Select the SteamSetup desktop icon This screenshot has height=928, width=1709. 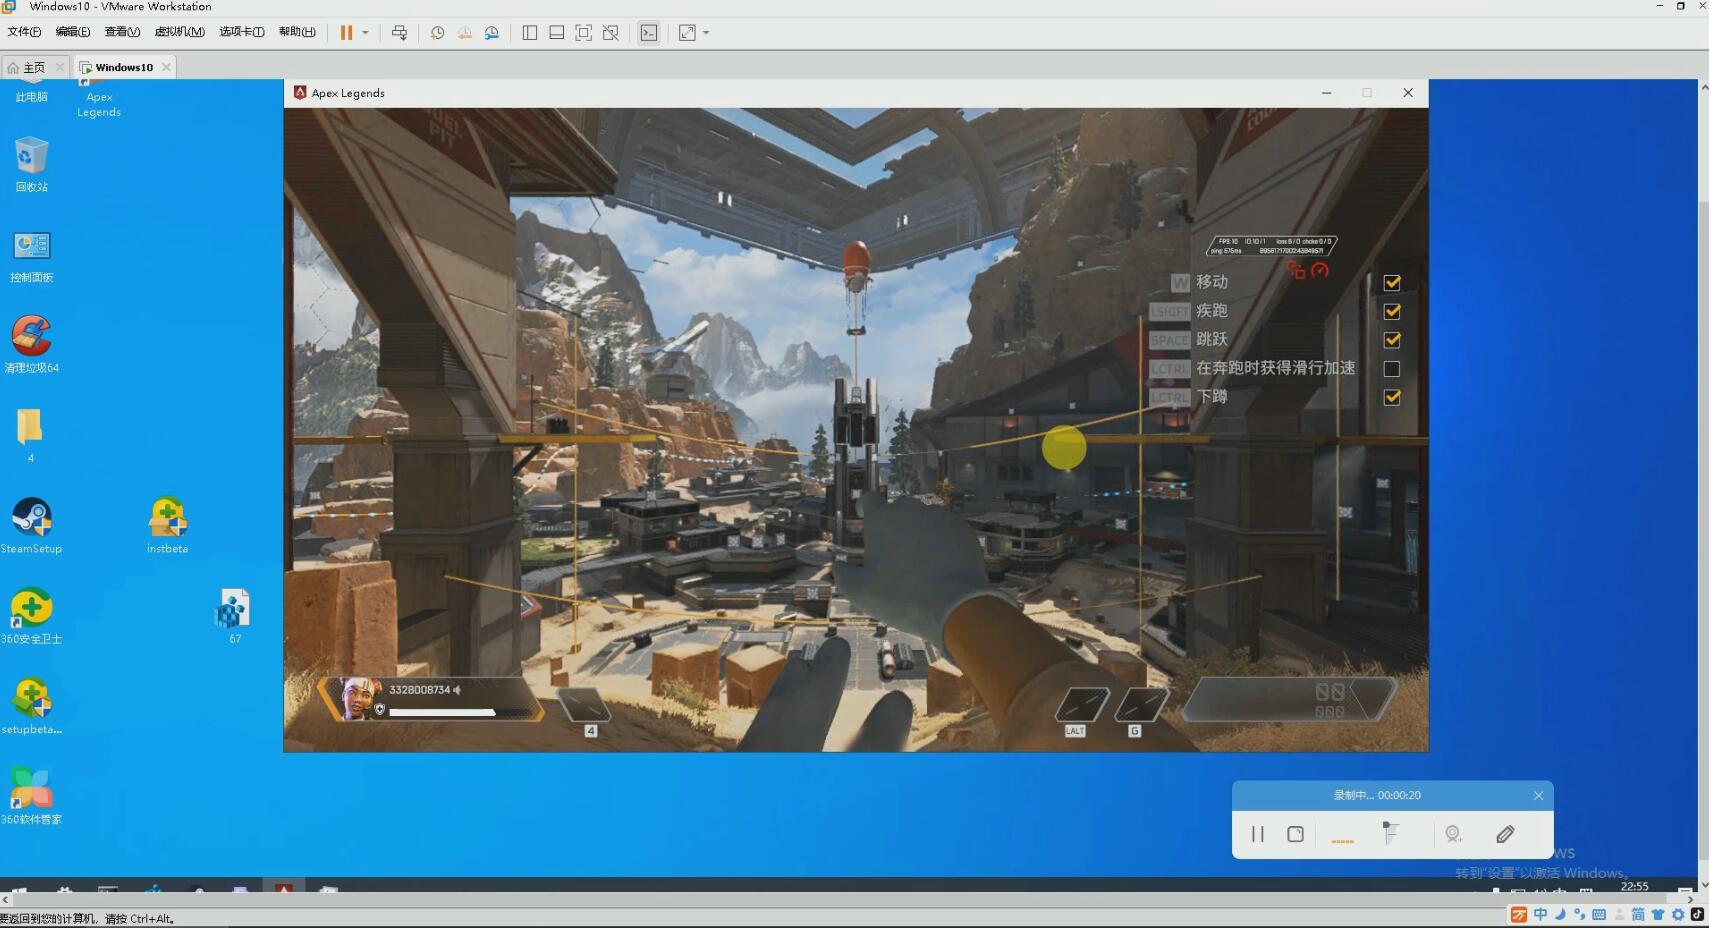[31, 525]
